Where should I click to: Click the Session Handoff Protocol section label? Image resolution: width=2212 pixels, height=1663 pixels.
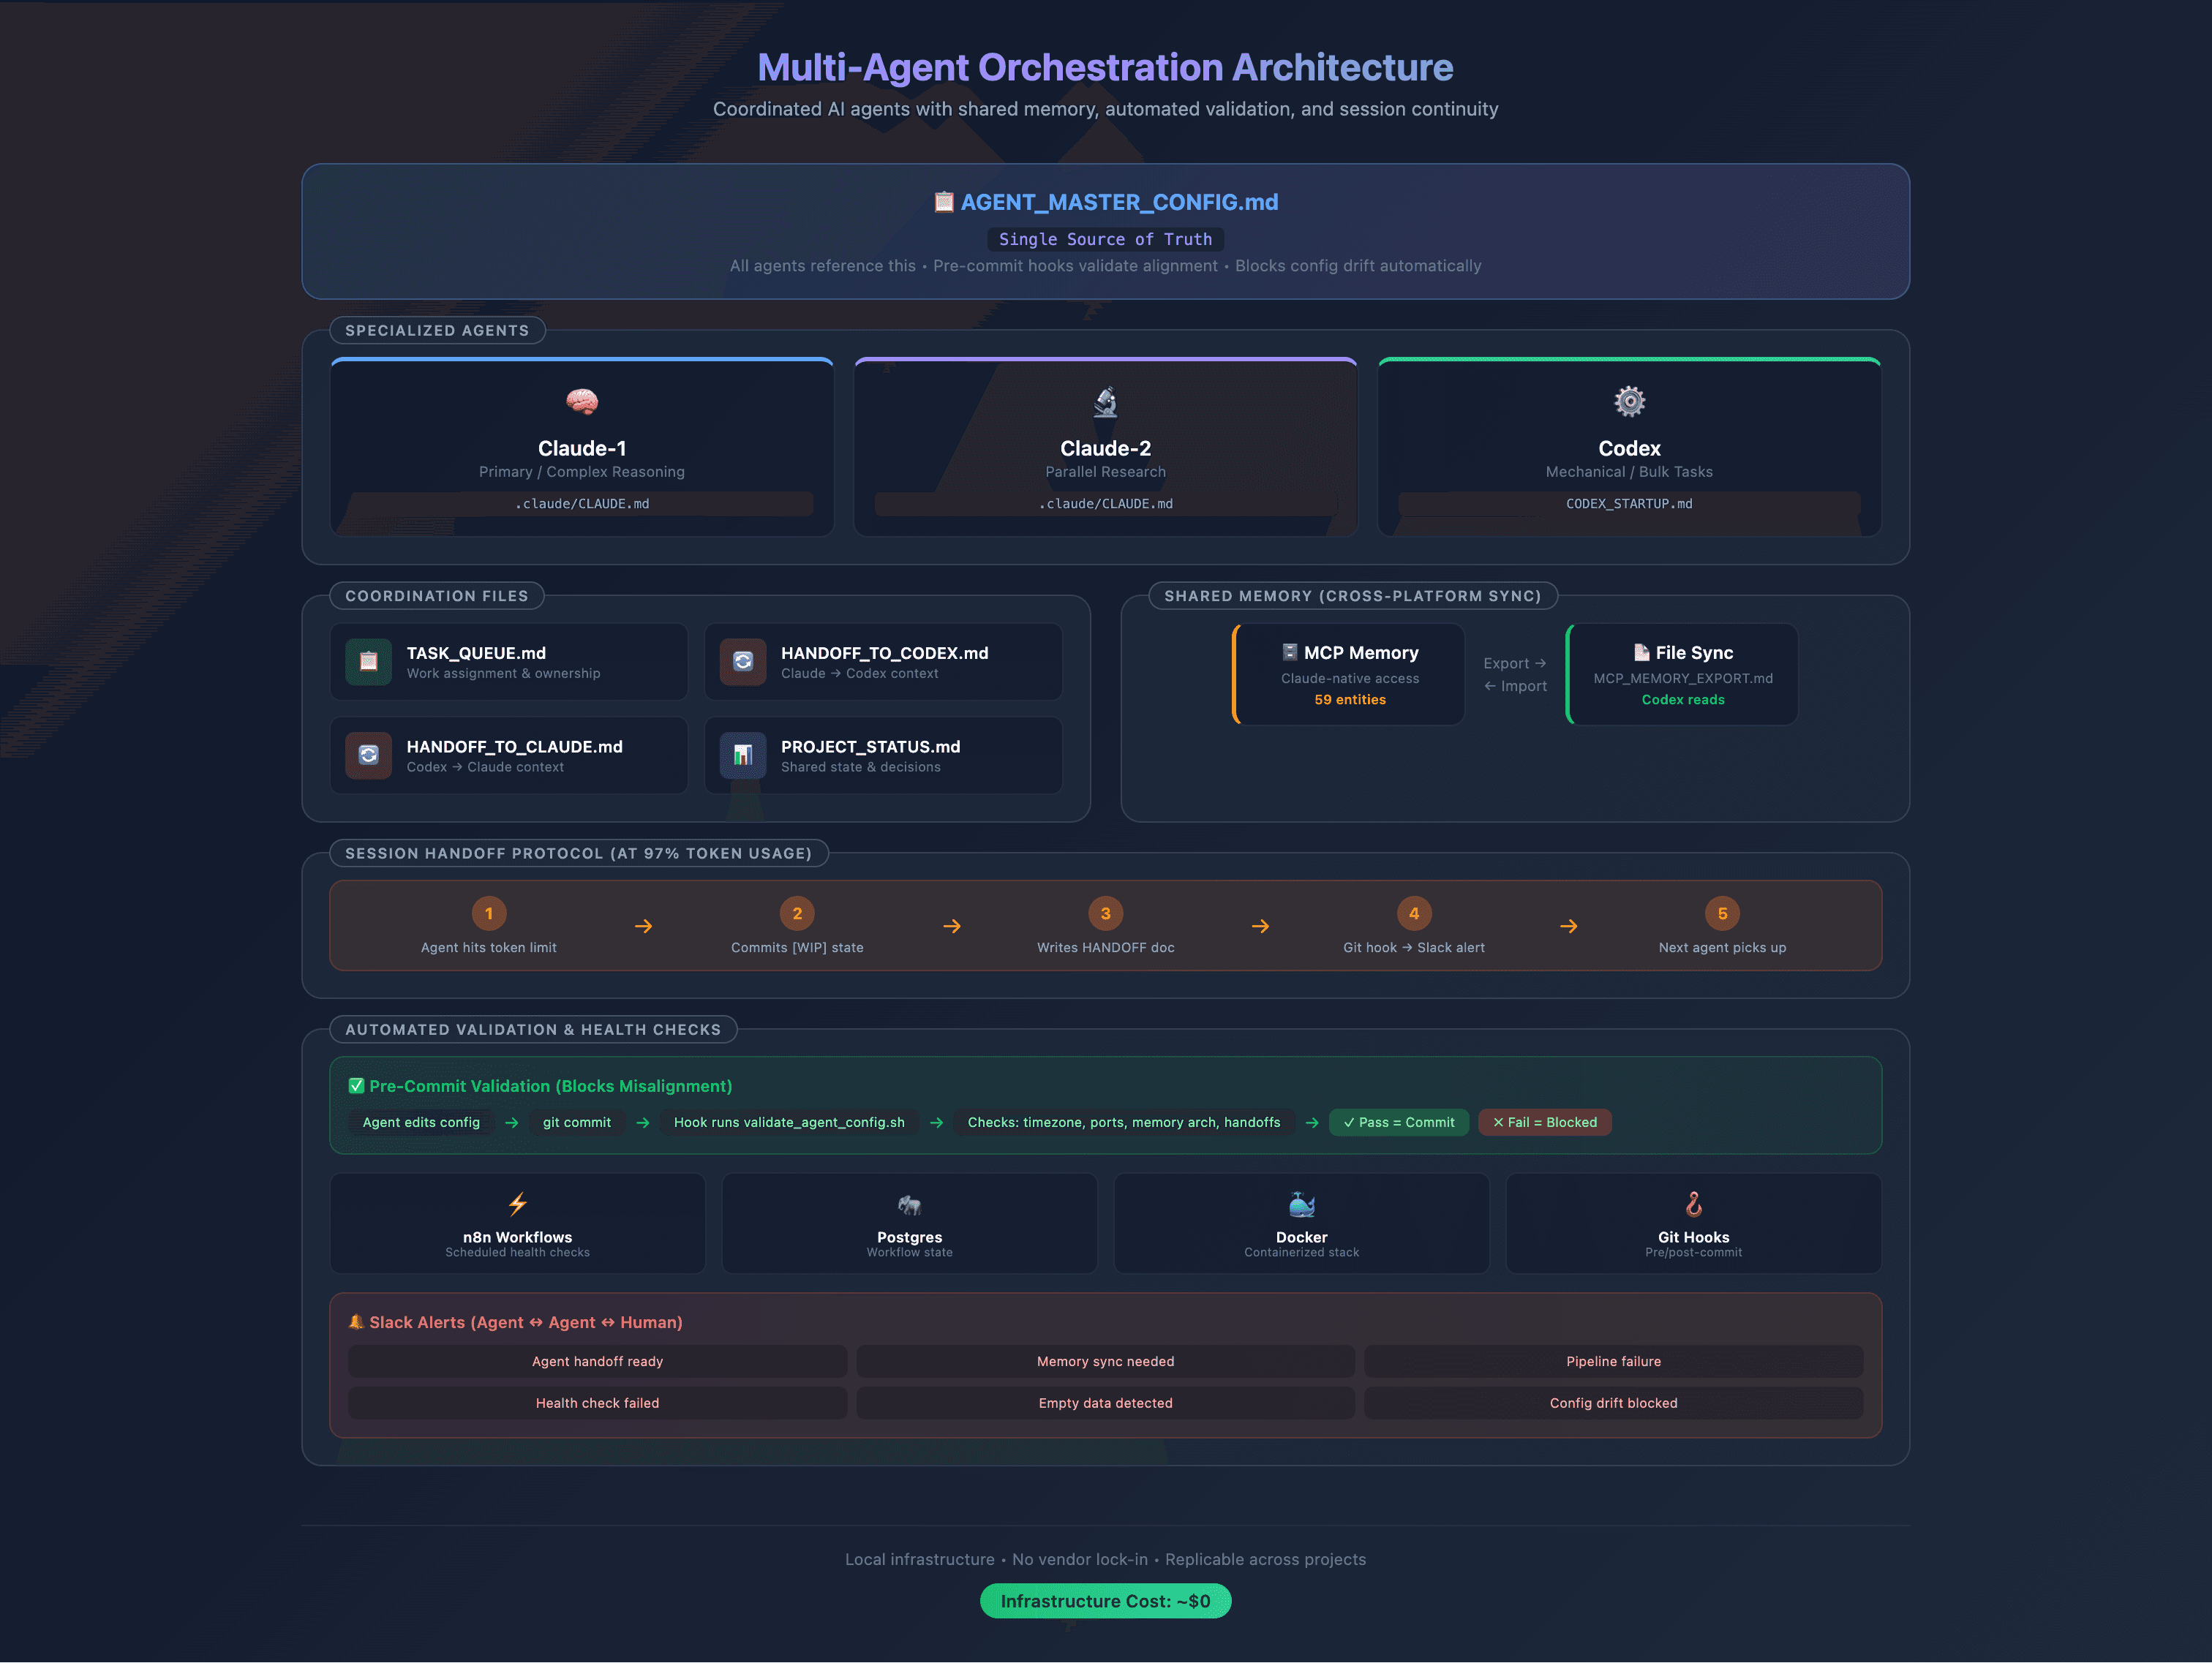(x=578, y=853)
